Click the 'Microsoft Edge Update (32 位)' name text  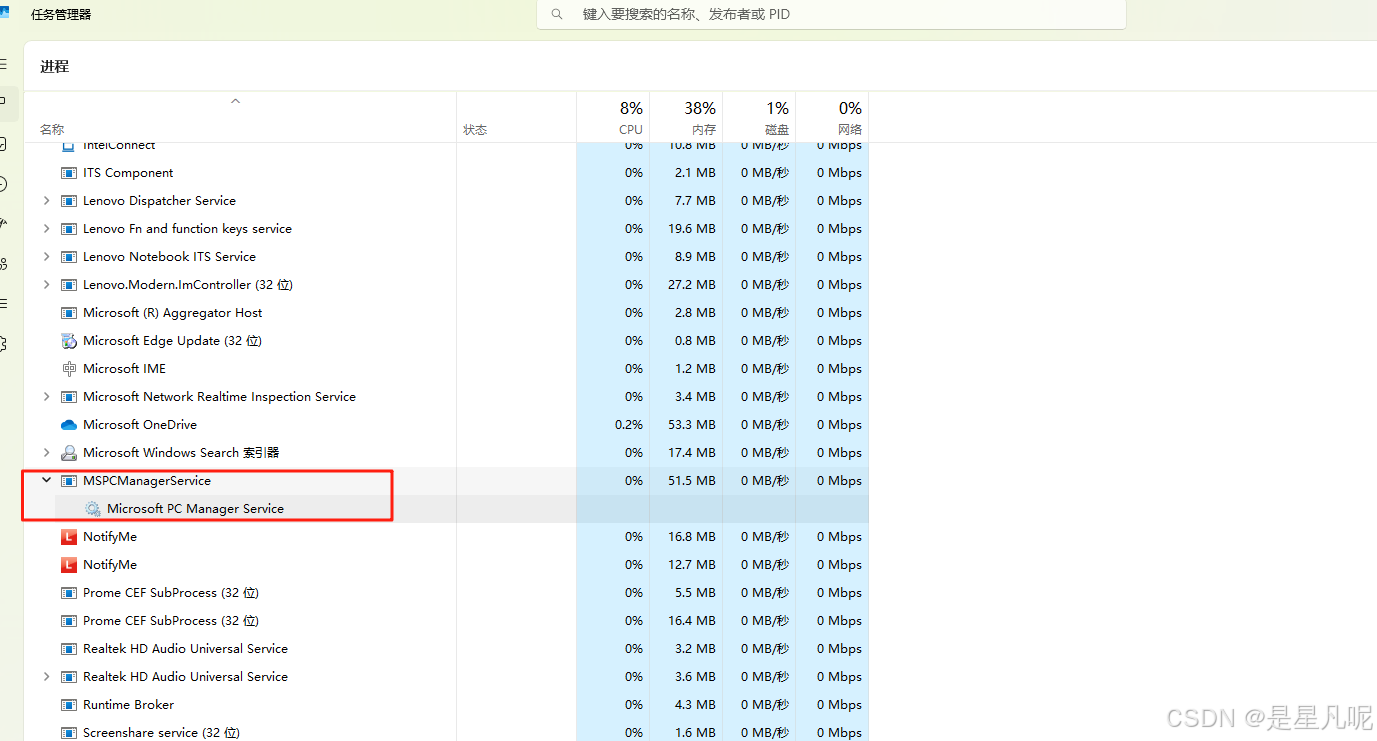pos(172,341)
